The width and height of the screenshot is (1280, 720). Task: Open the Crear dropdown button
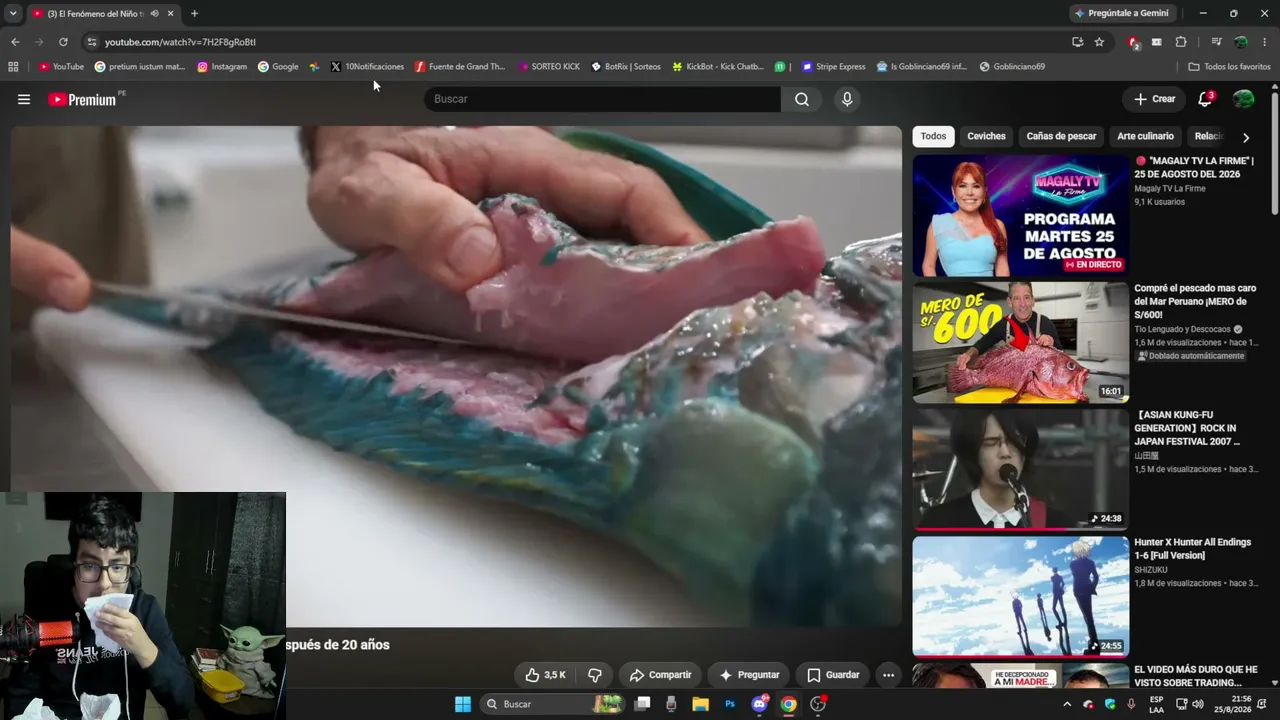(1154, 99)
